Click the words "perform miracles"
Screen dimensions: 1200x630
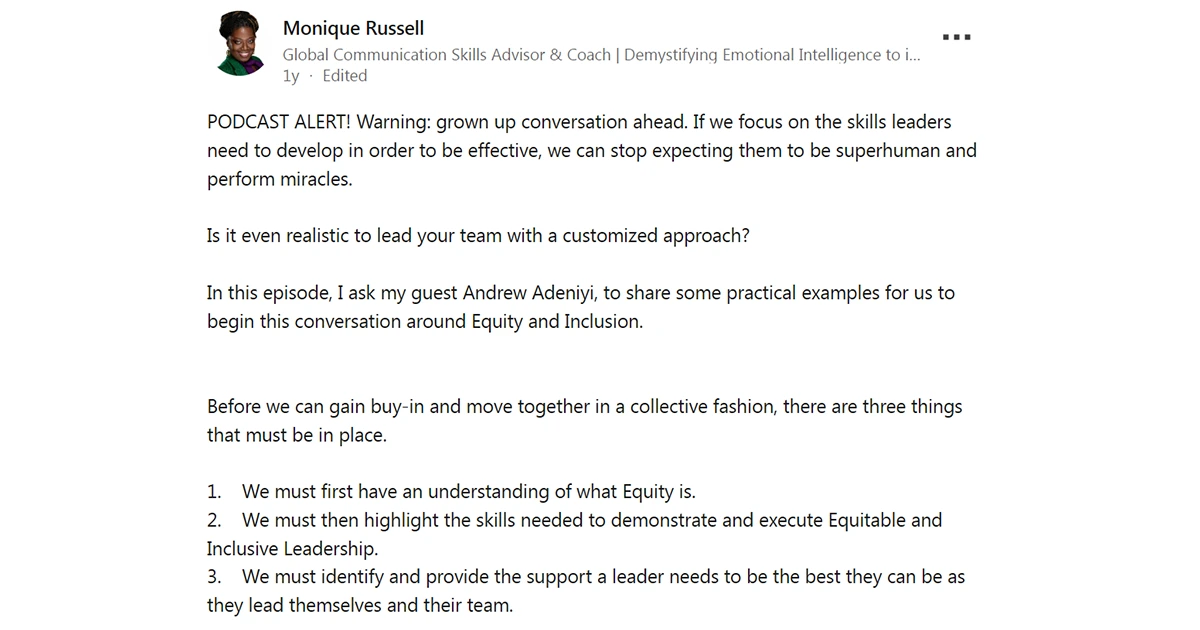tap(280, 180)
